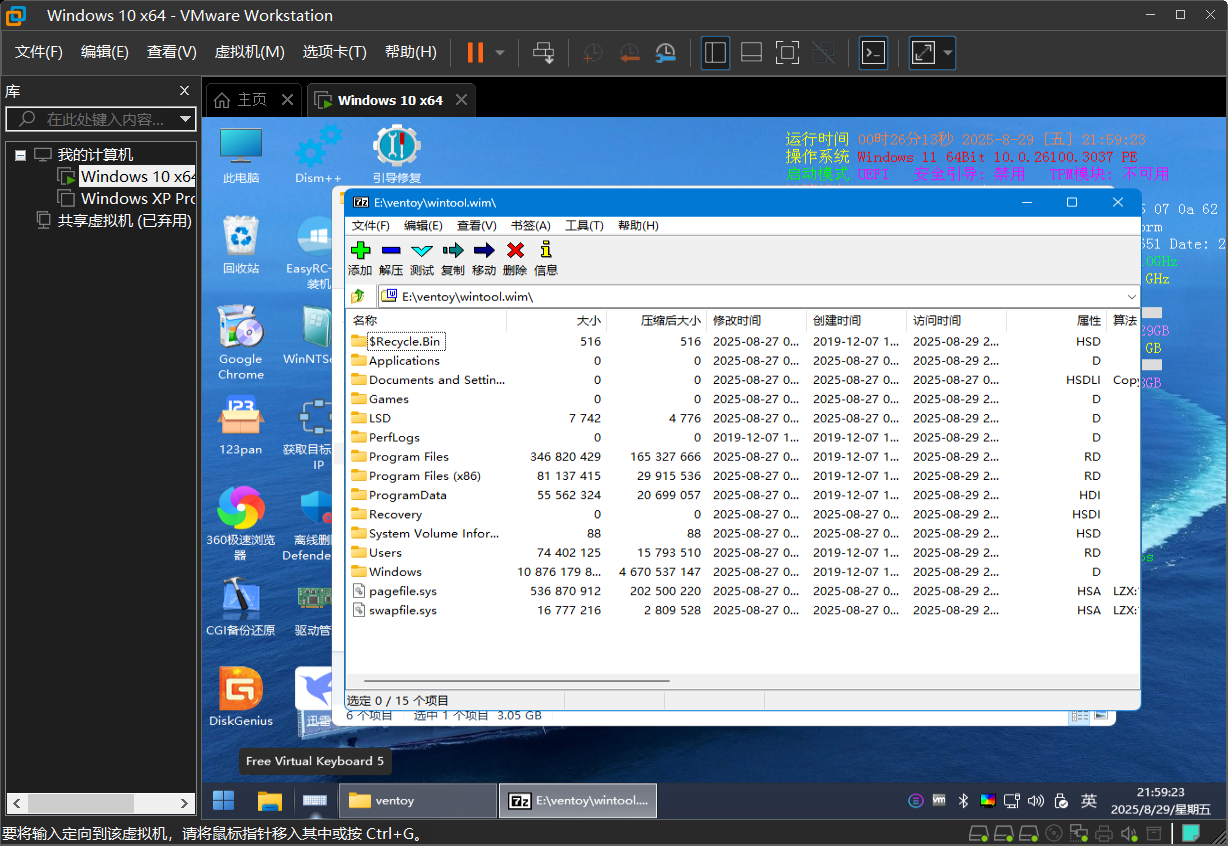Open the library search dropdown arrow
The width and height of the screenshot is (1228, 846).
coord(185,119)
